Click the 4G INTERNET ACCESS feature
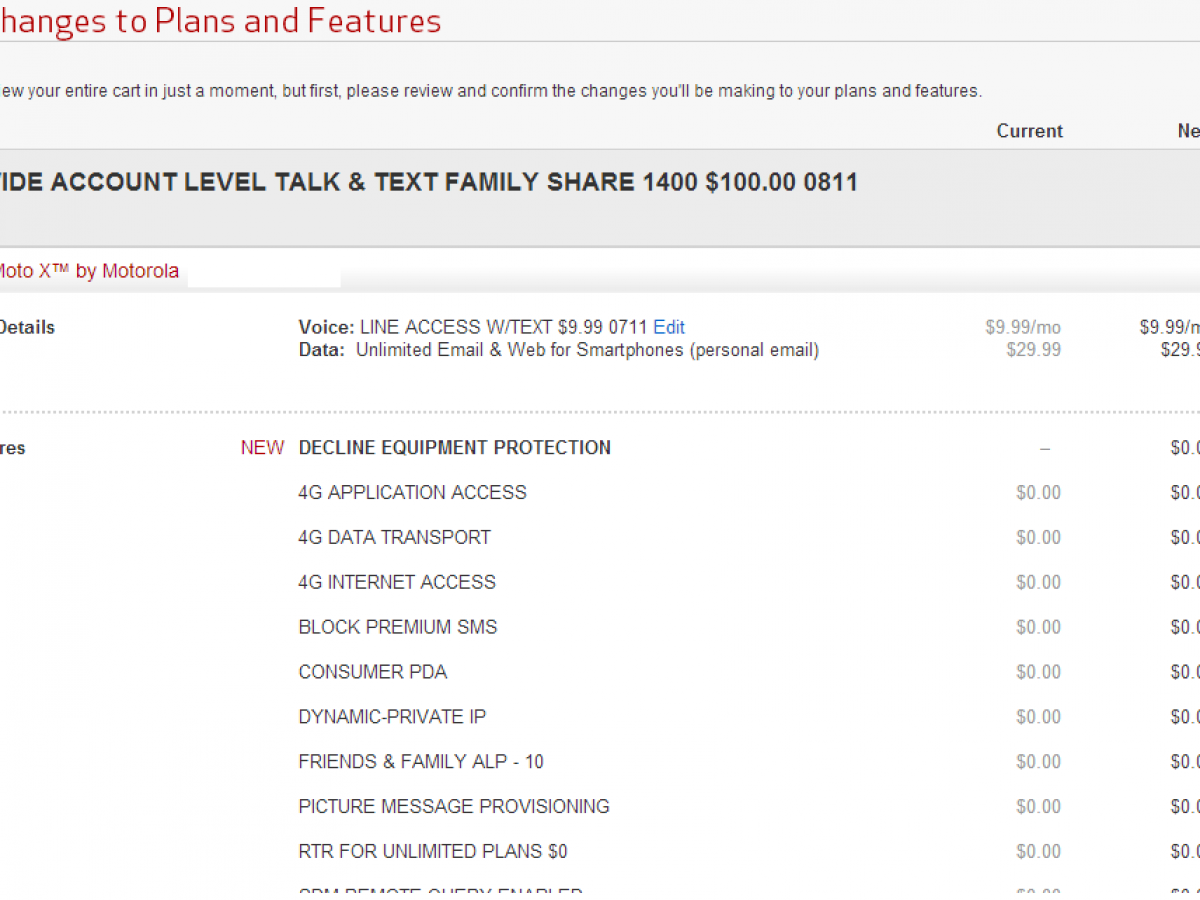Screen dimensions: 1200x900 (397, 582)
